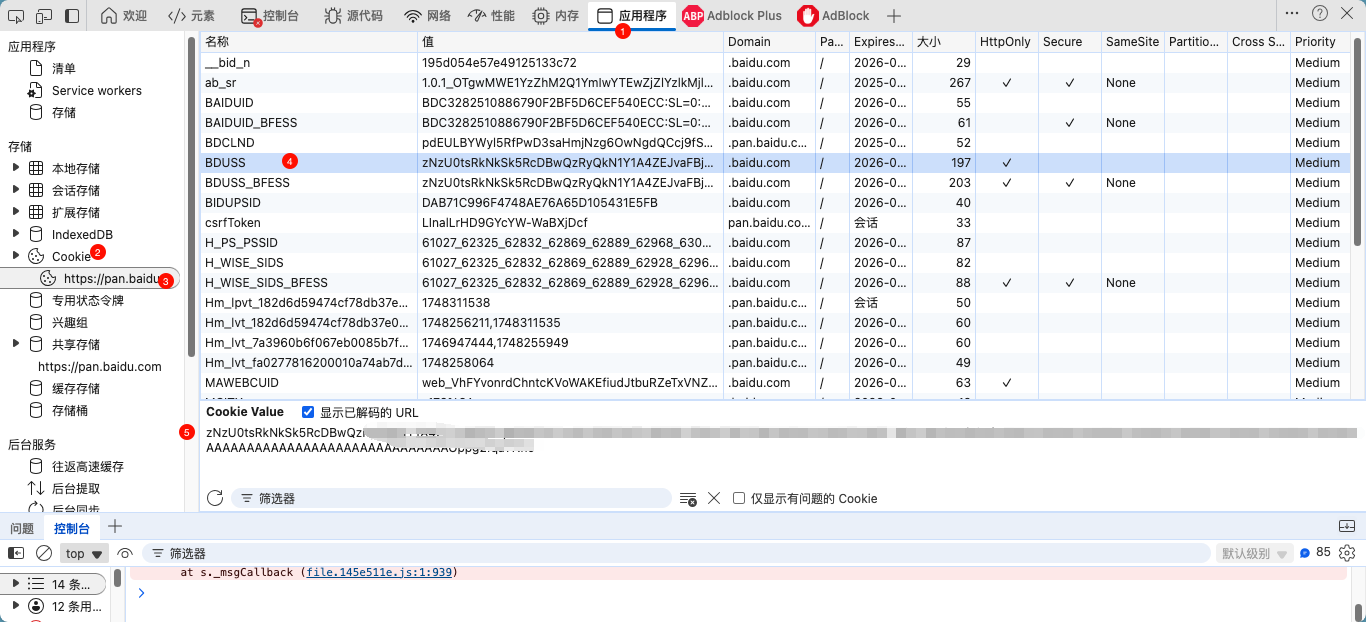Toggle the device emulation icon
The image size is (1366, 622).
44,16
